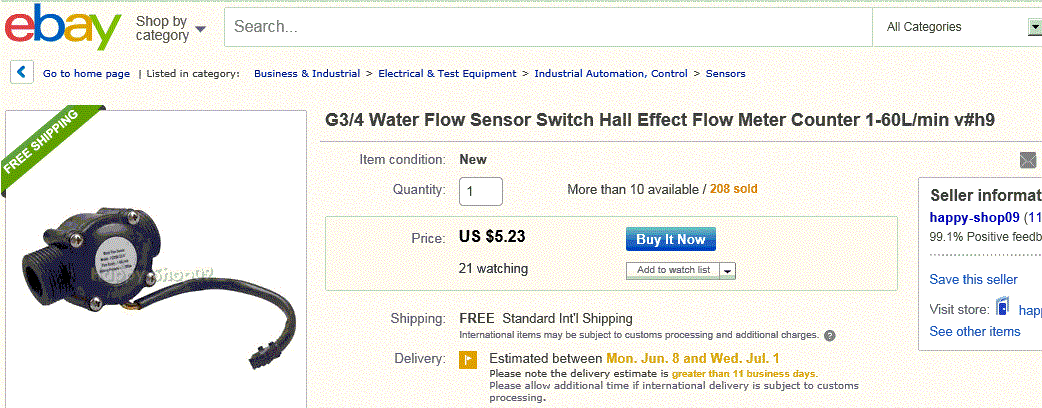Open the Business & Industrial category
Image resolution: width=1042 pixels, height=408 pixels.
click(x=307, y=73)
